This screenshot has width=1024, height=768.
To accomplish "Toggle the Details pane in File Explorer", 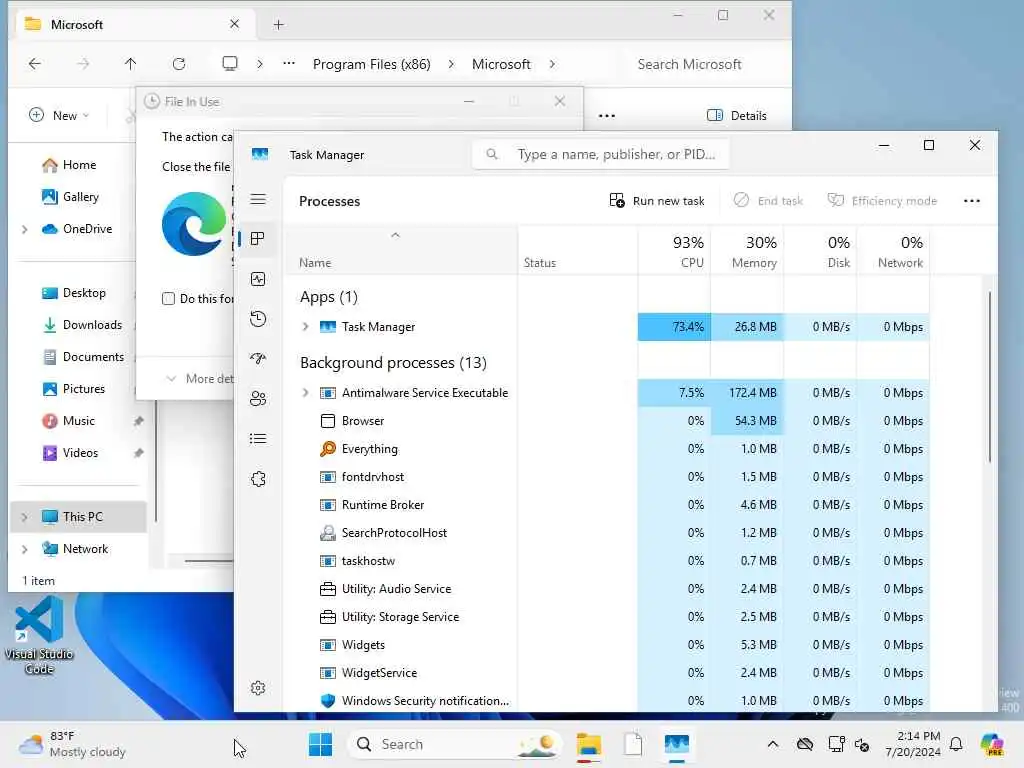I will point(737,116).
